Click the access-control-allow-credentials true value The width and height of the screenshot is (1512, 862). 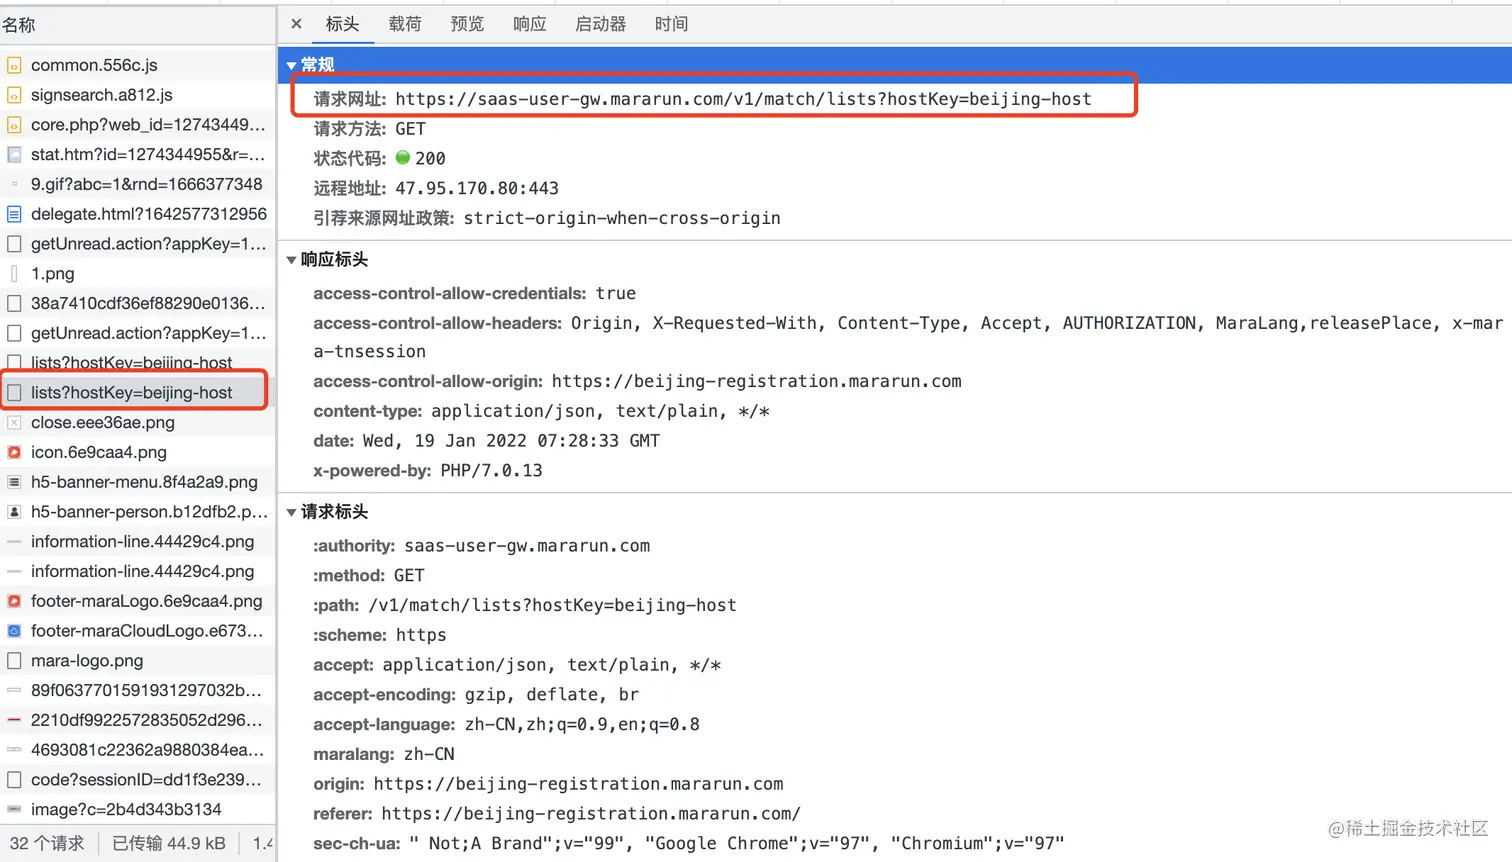pyautogui.click(x=616, y=293)
